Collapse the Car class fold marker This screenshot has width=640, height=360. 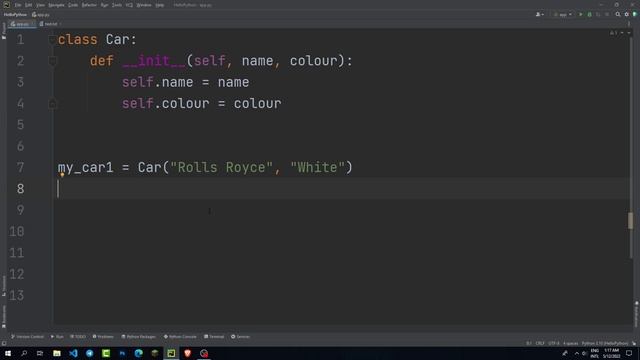click(52, 40)
